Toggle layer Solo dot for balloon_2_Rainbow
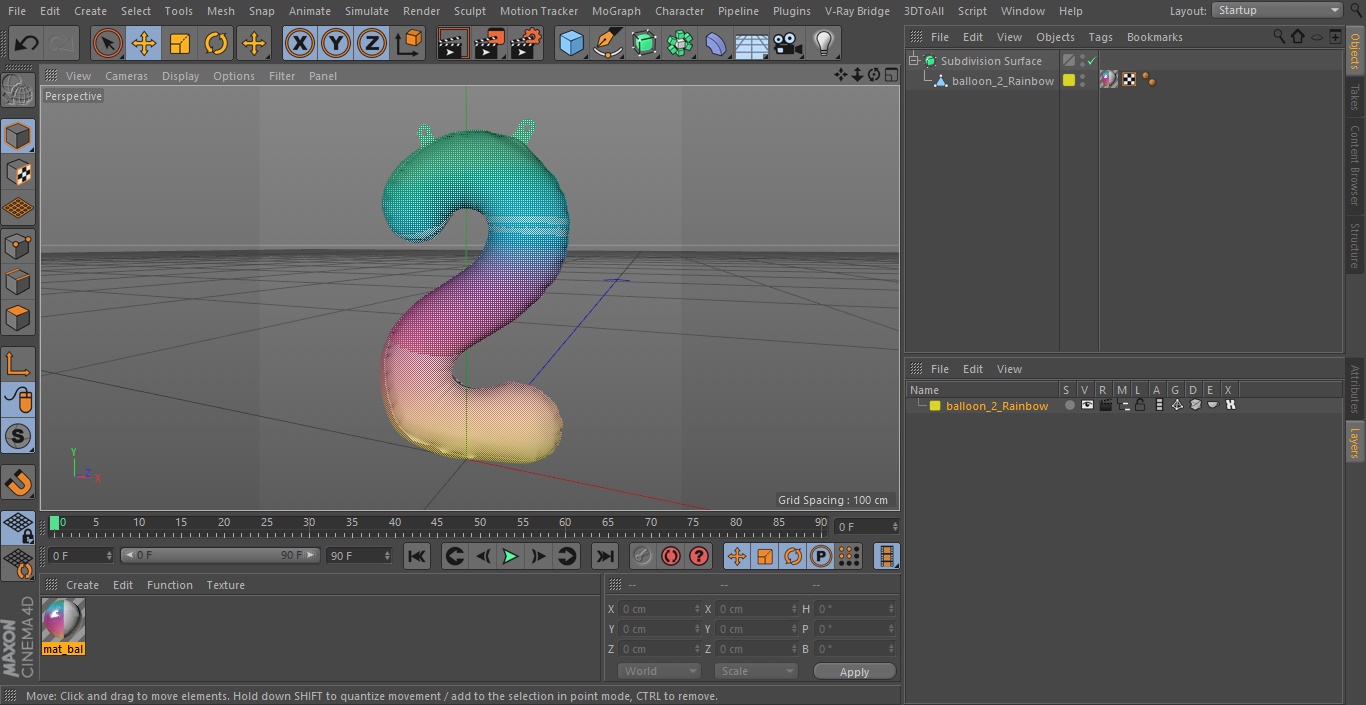This screenshot has width=1366, height=705. 1069,405
